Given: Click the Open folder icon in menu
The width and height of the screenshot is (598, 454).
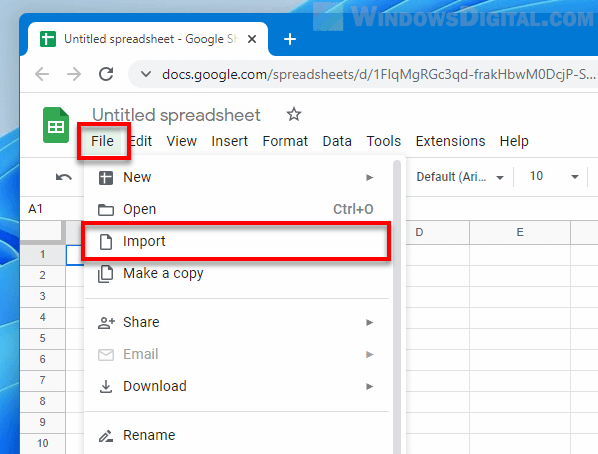Looking at the screenshot, I should (x=106, y=210).
